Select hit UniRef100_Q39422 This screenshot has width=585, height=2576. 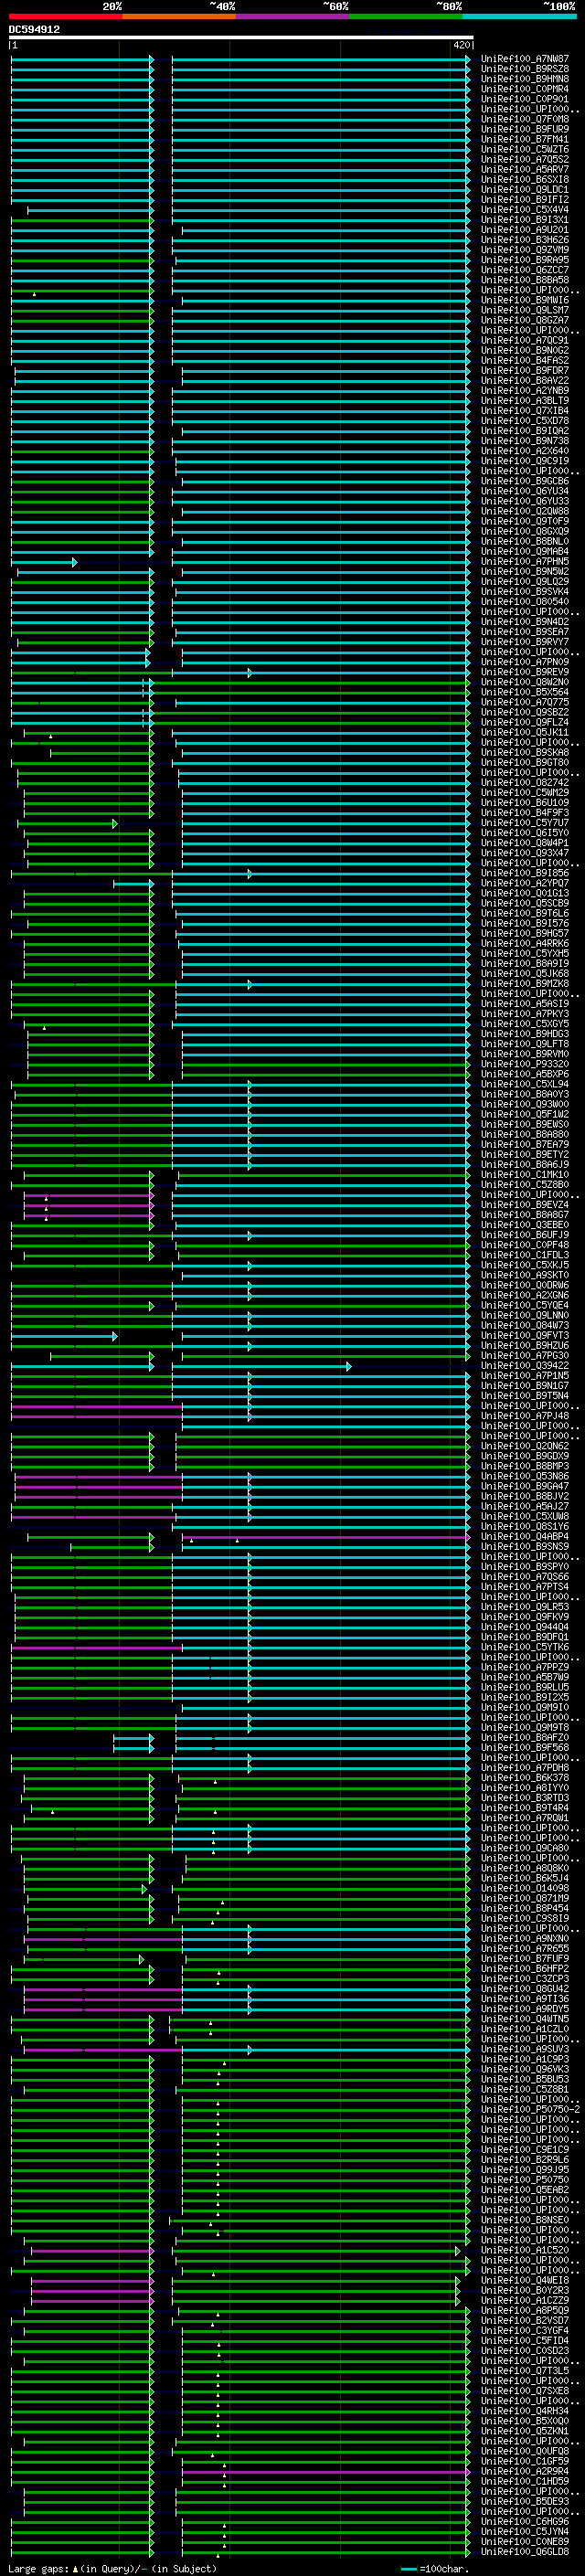click(524, 1366)
